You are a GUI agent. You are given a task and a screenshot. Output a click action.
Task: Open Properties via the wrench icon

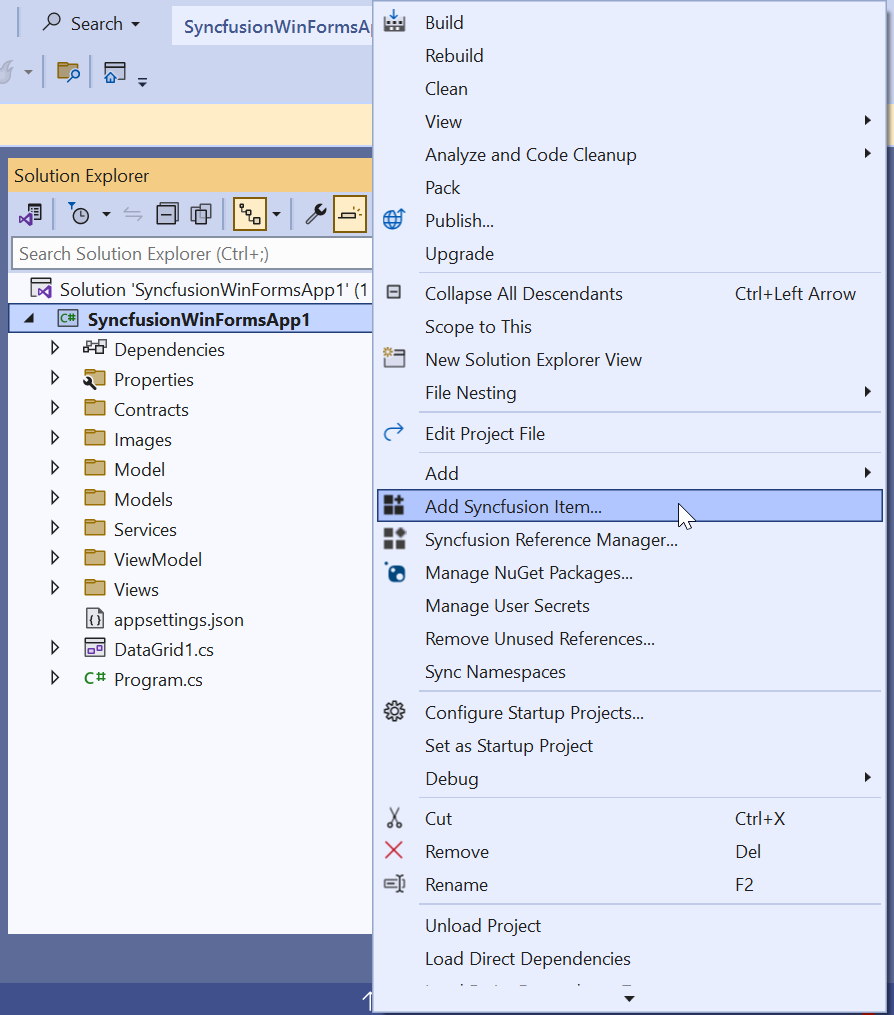click(315, 214)
